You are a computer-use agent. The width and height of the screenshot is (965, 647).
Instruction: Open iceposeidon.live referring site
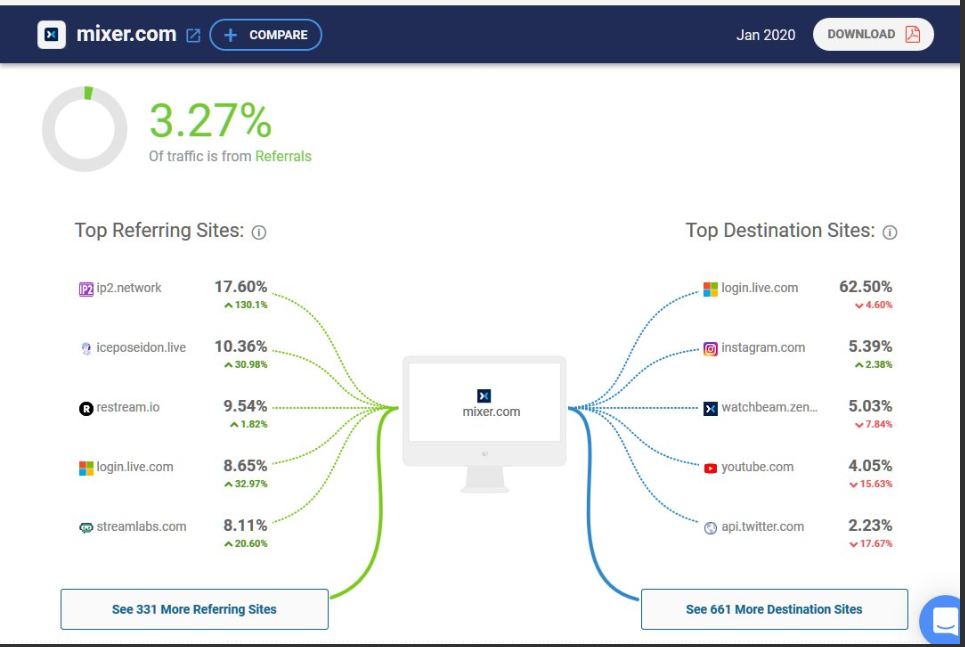tap(141, 348)
